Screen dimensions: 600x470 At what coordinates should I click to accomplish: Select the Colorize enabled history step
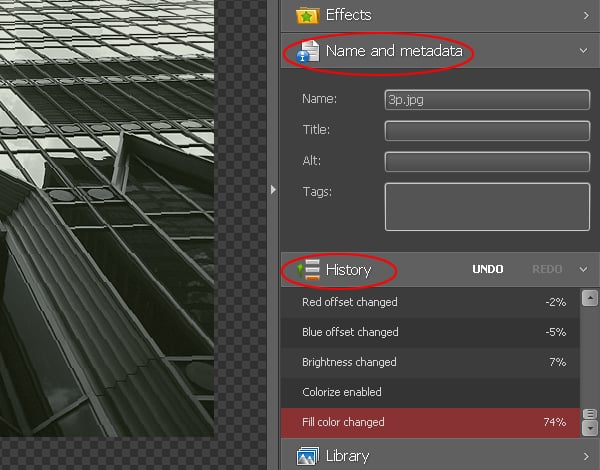pyautogui.click(x=430, y=392)
